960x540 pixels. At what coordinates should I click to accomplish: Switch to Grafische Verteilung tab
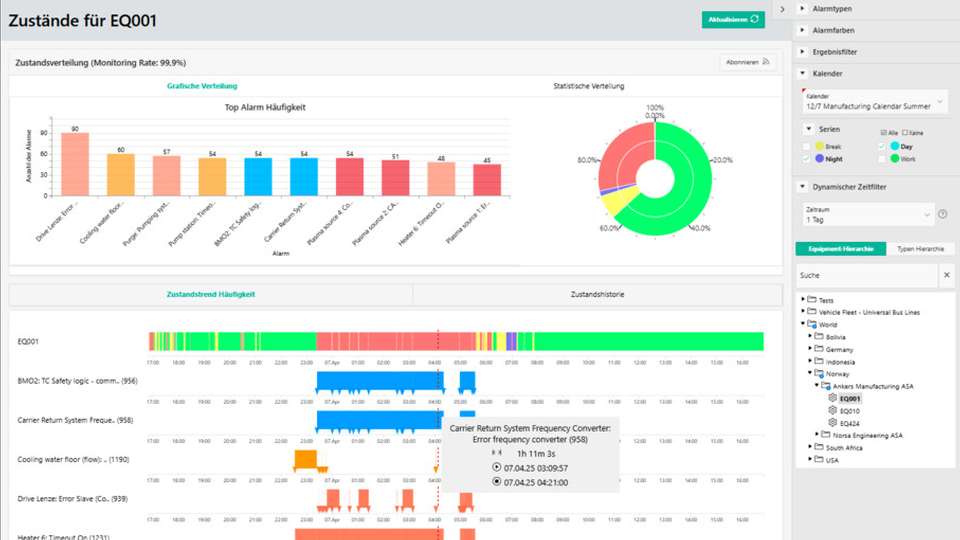click(202, 86)
